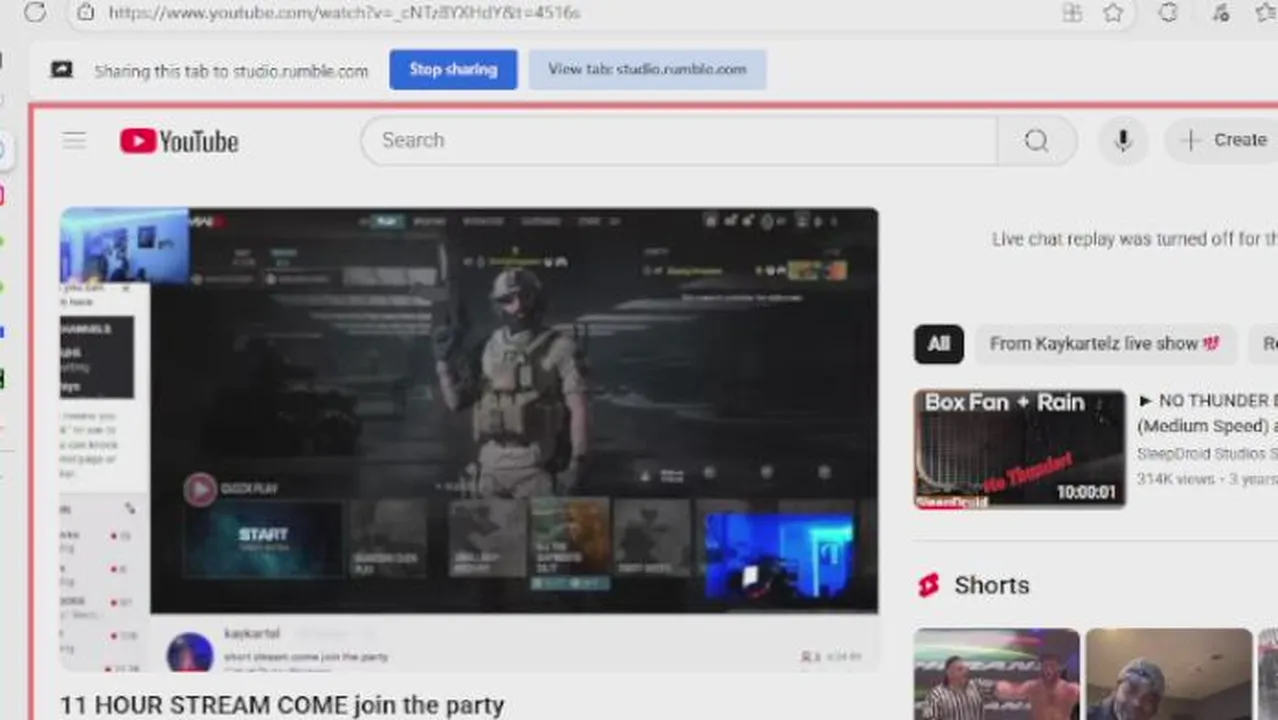The image size is (1278, 720).
Task: Click the voice search microphone icon
Action: tap(1122, 140)
